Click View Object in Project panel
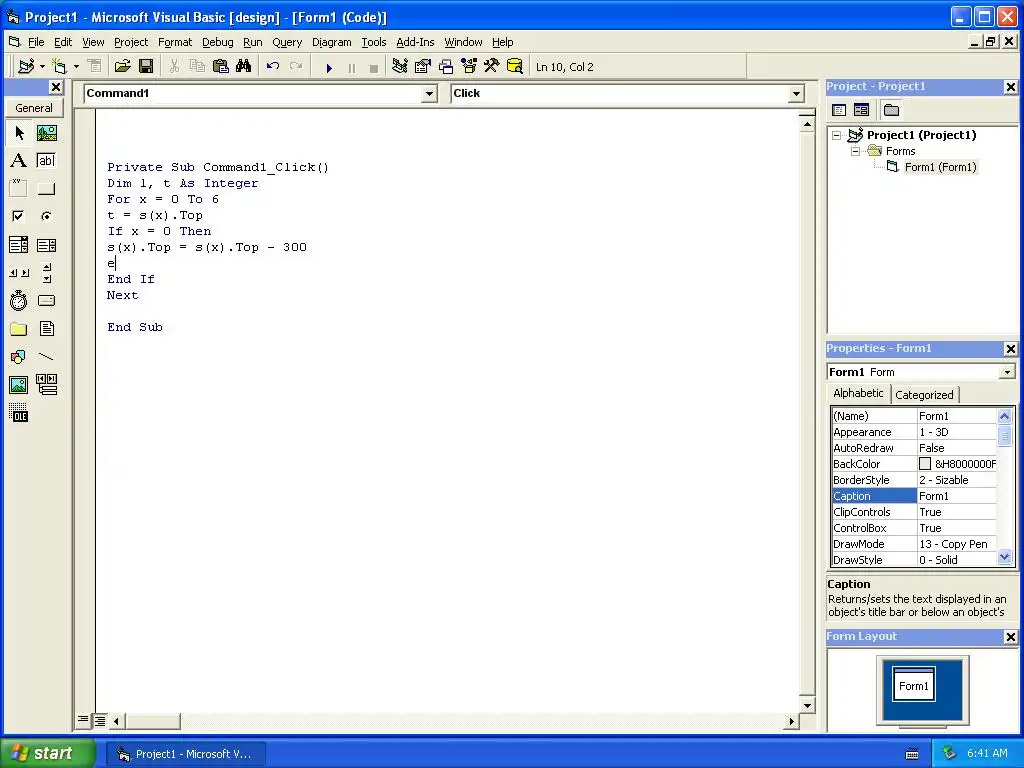The height and width of the screenshot is (768, 1024). [x=861, y=110]
